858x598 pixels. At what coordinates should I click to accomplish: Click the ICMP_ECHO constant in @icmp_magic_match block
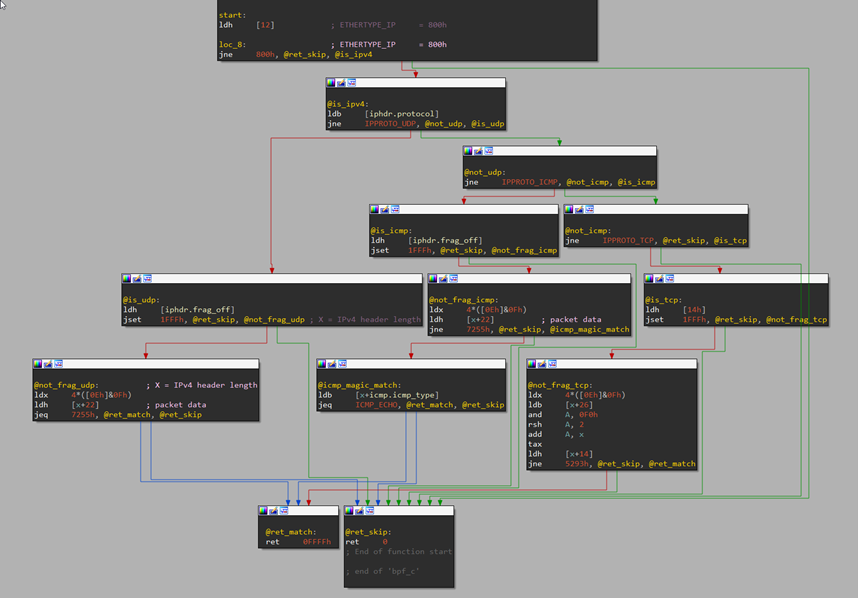pos(378,405)
